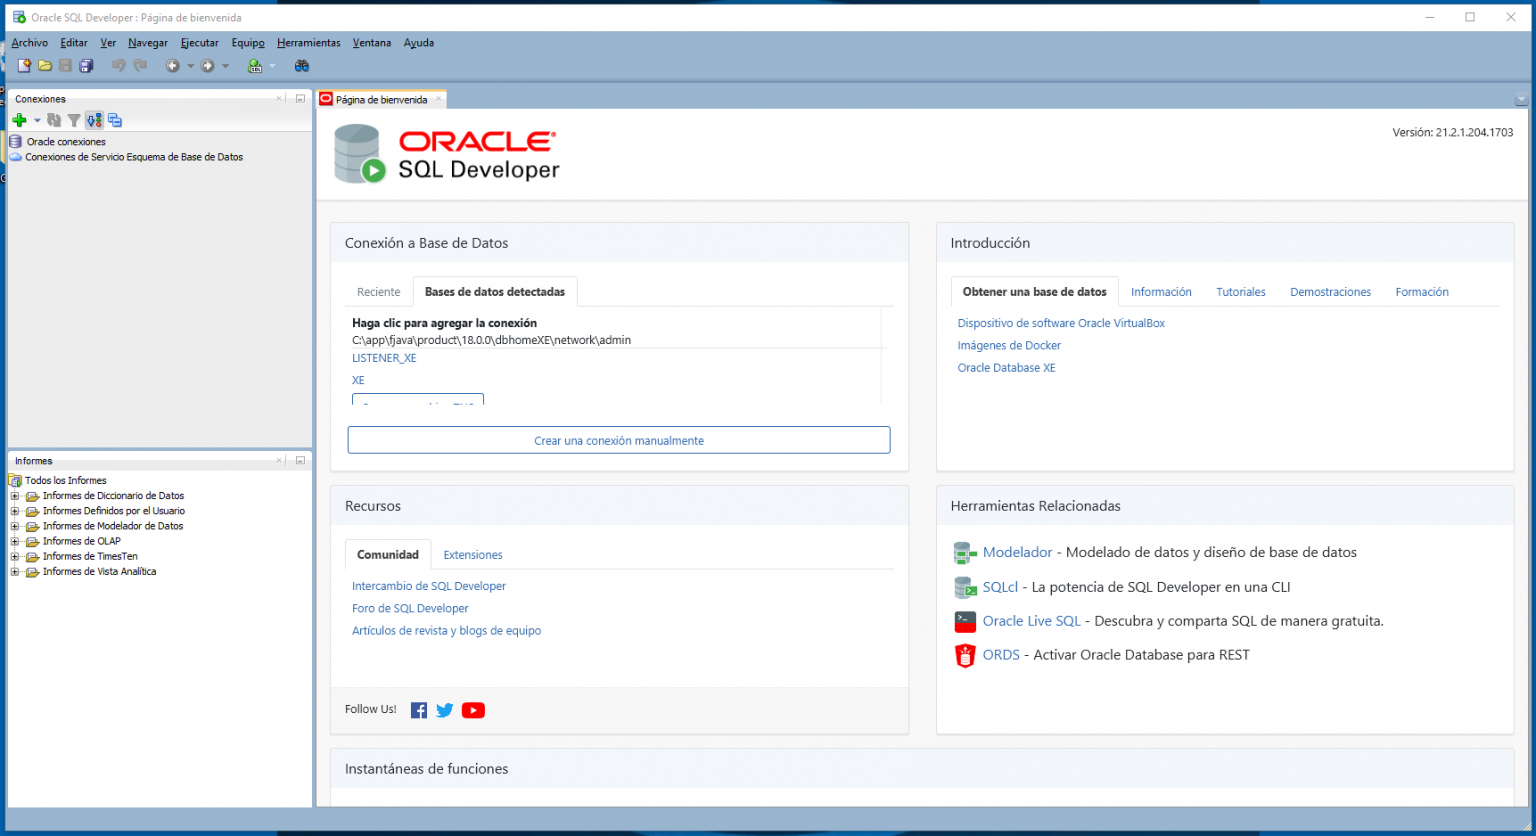Screen dimensions: 1536x836
Task: Select the Undo toolbar icon
Action: 118,65
